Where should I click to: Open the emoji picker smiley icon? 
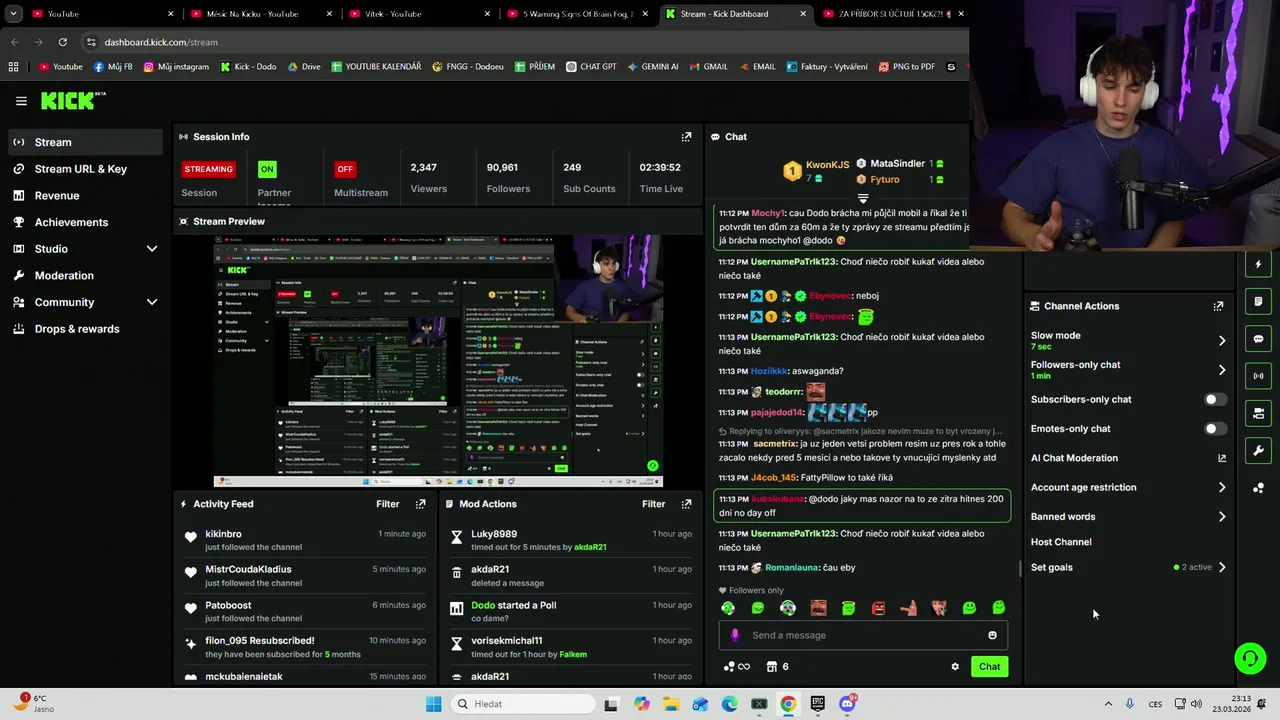(992, 635)
